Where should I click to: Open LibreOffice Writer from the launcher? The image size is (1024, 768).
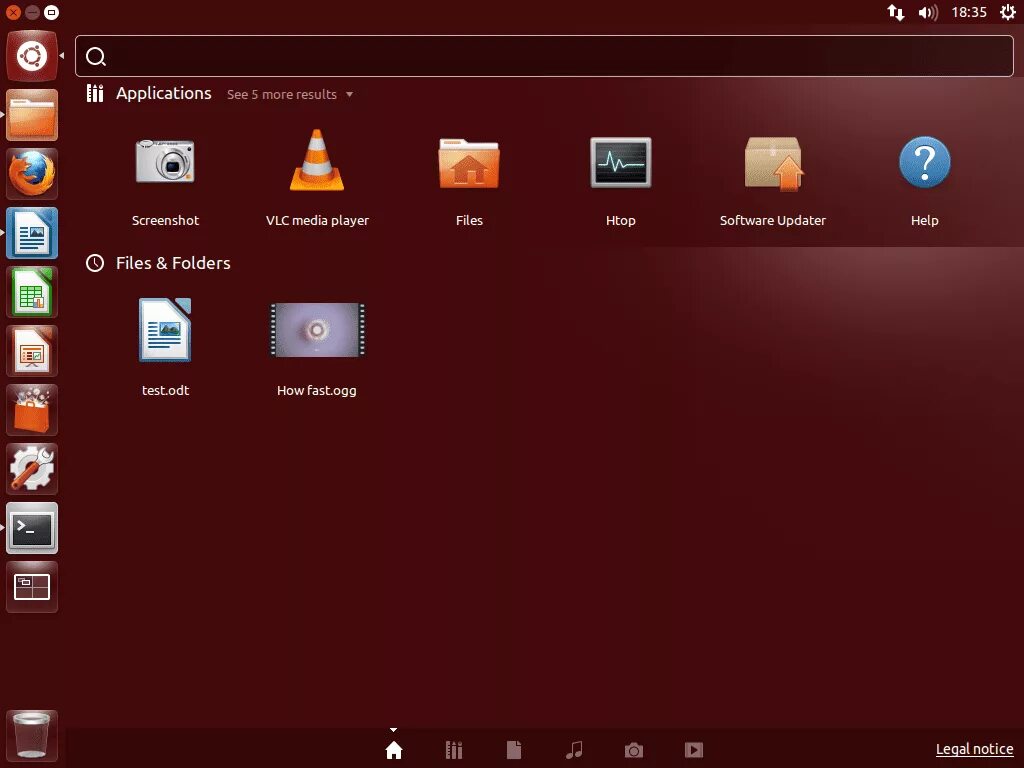click(x=32, y=233)
